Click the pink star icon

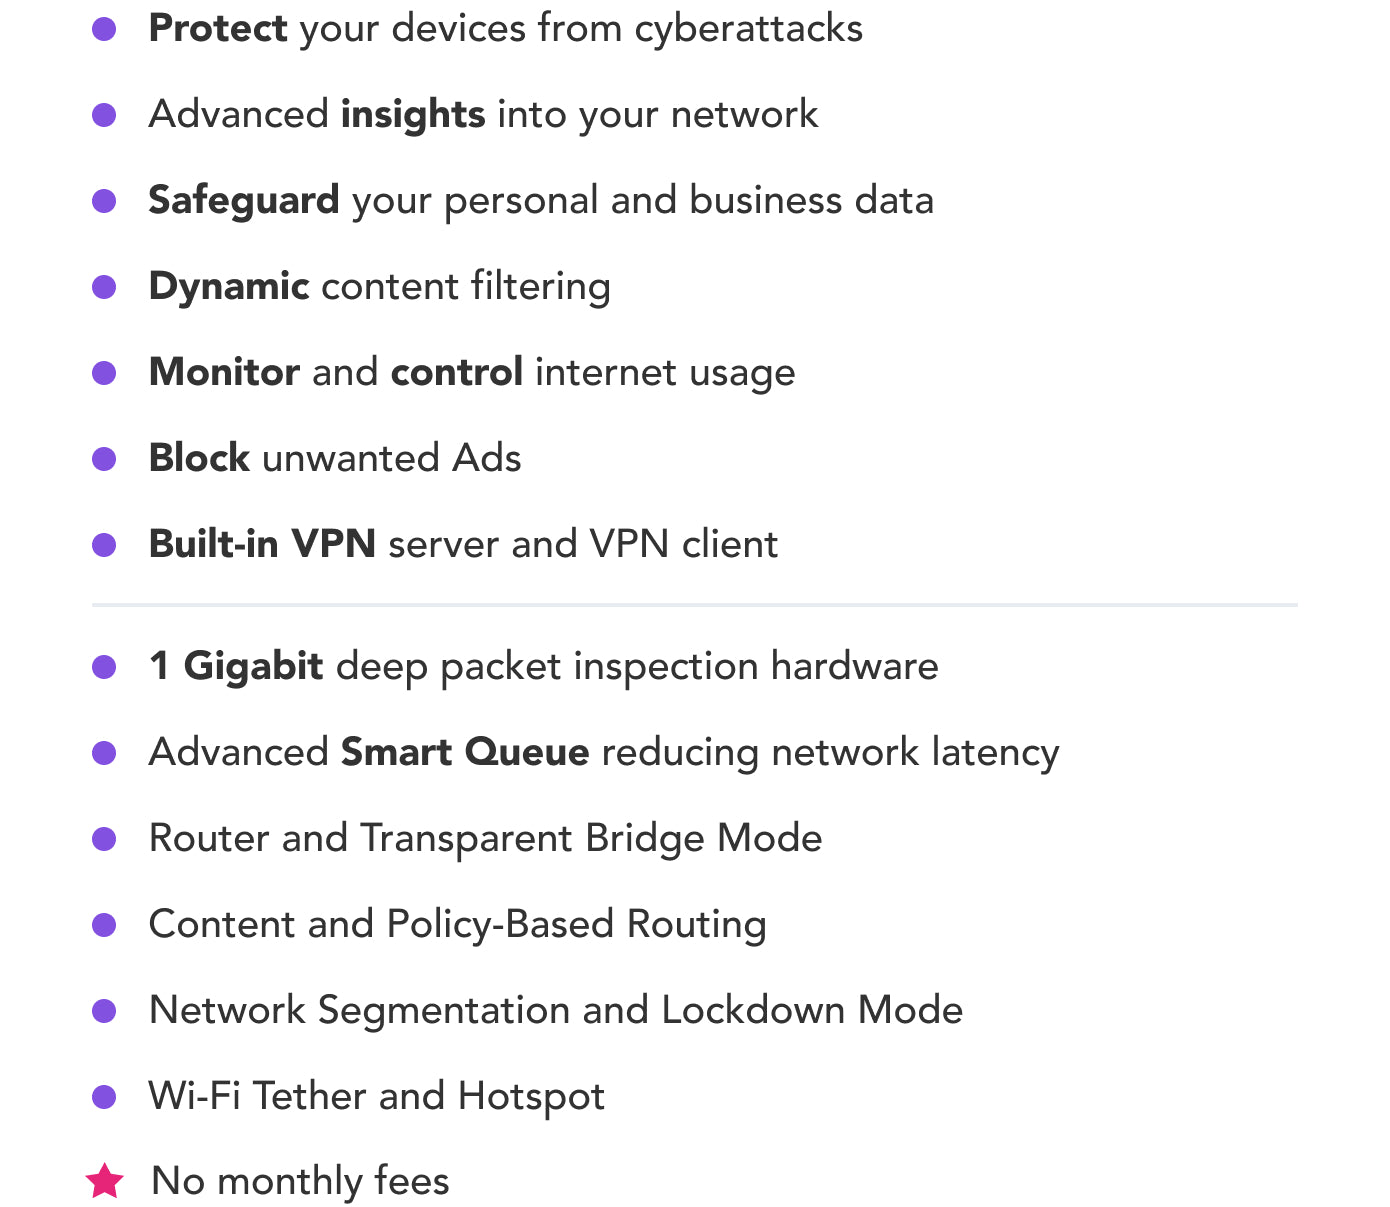(104, 1181)
